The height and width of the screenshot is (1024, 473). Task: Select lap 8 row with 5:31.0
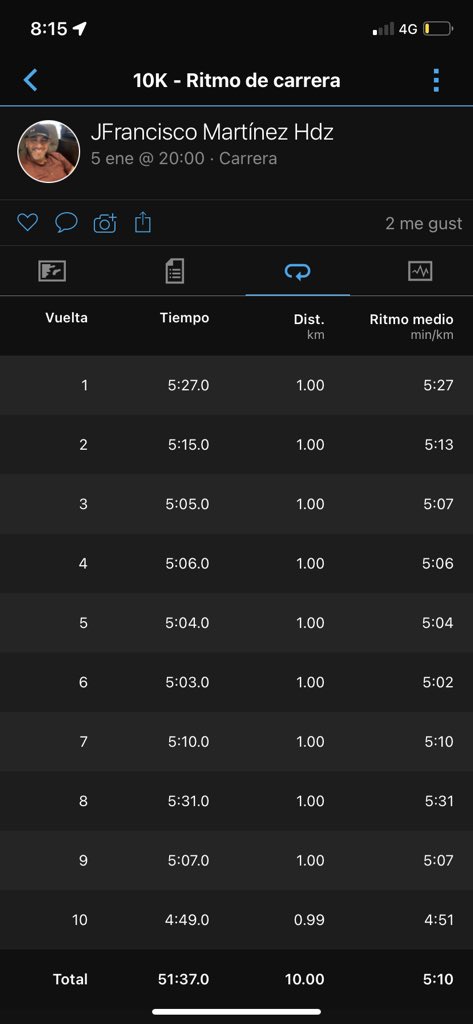236,801
